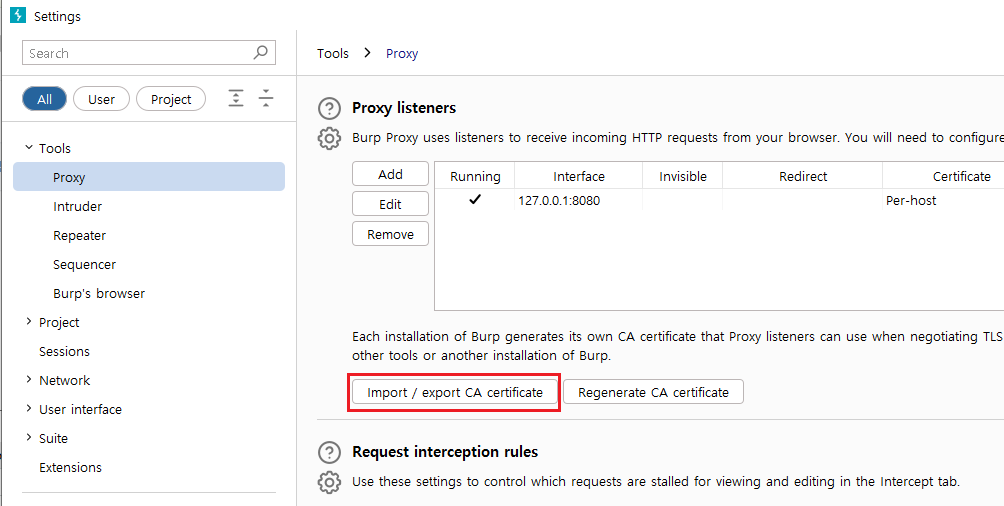This screenshot has width=1004, height=506.
Task: Open Intruder settings in tree
Action: 77,206
